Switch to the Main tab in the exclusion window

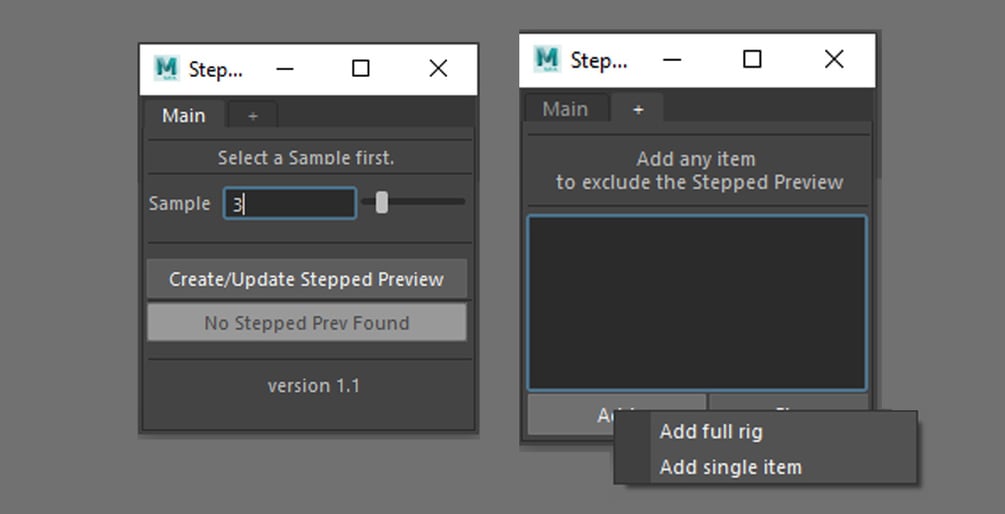coord(565,109)
